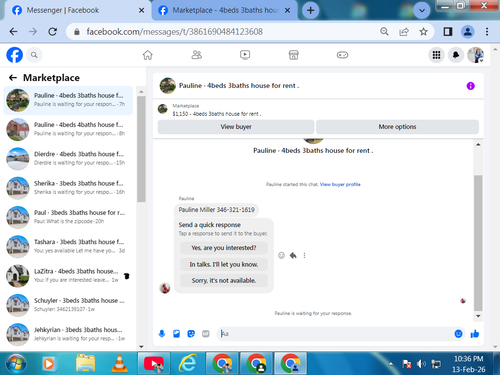Click Pauline's chat header avatar
Image resolution: width=500 pixels, height=375 pixels.
[167, 86]
